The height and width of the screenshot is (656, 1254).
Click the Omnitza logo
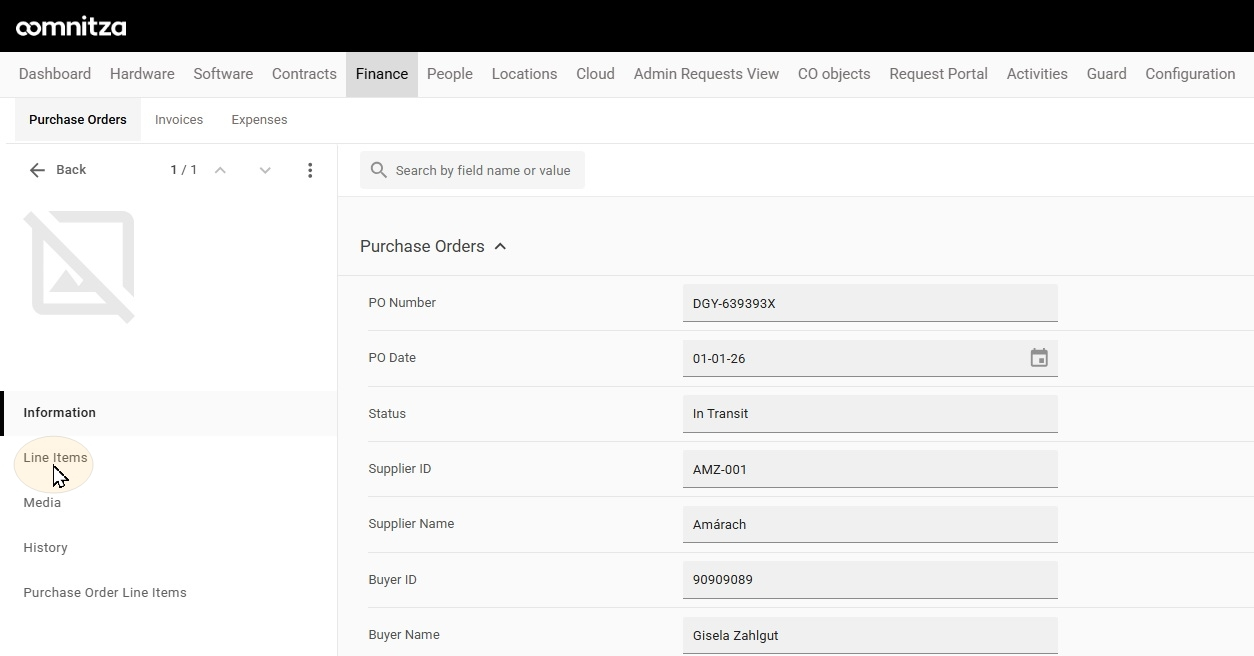[71, 27]
